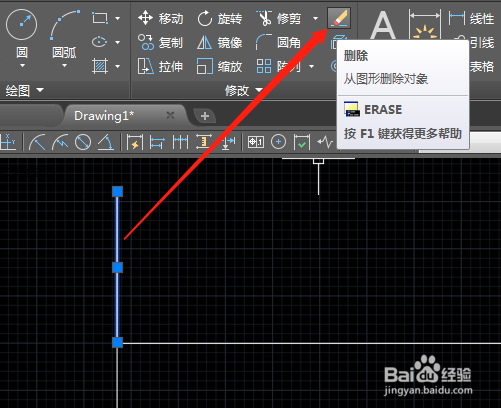The image size is (501, 408).
Task: Click the Center Mark circle-plus icon
Action: pyautogui.click(x=278, y=142)
